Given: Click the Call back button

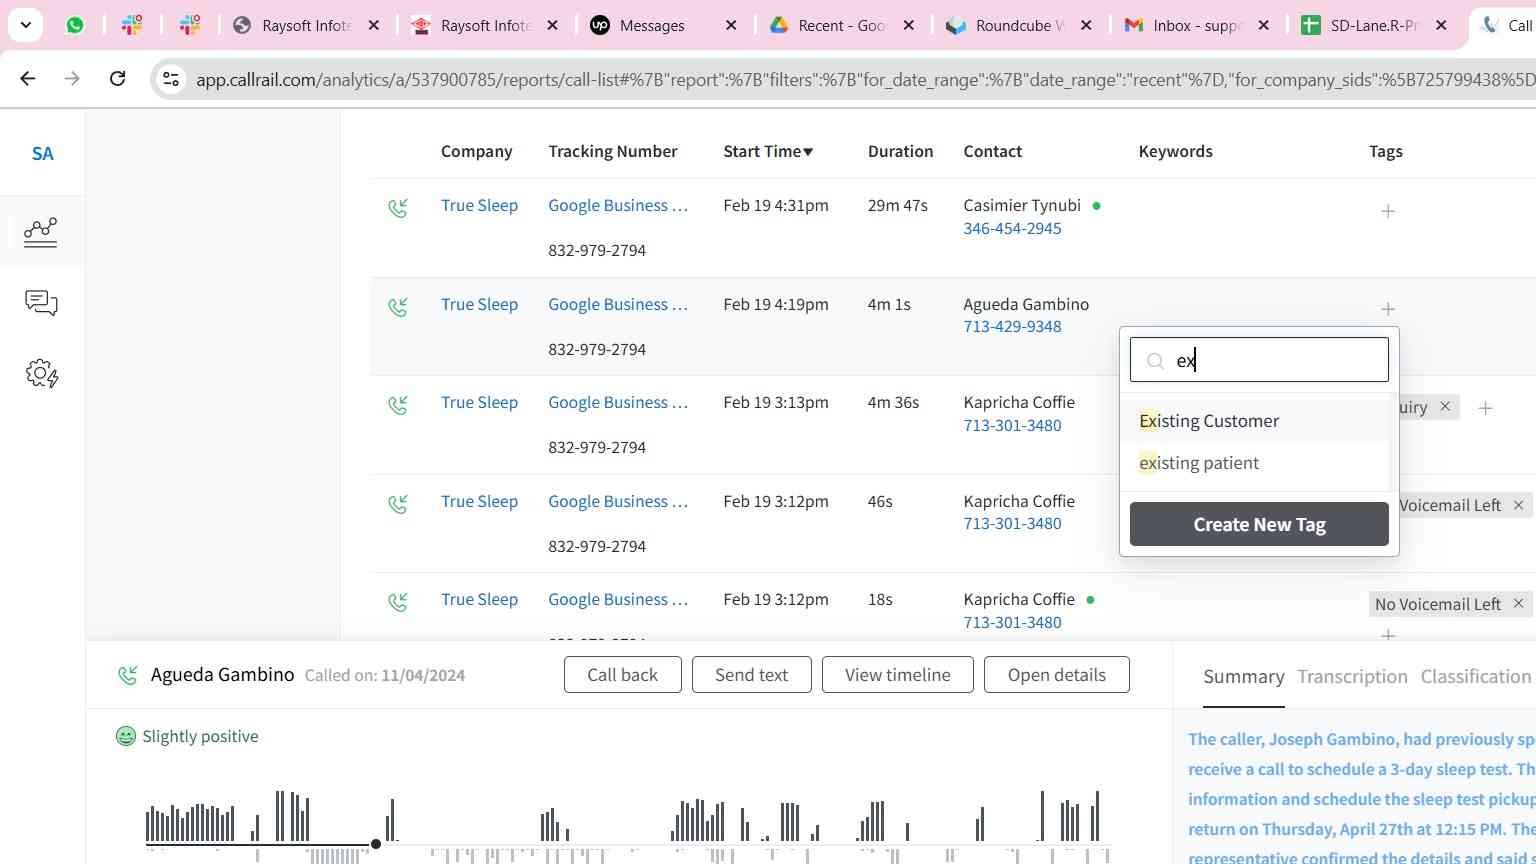Looking at the screenshot, I should tap(622, 675).
